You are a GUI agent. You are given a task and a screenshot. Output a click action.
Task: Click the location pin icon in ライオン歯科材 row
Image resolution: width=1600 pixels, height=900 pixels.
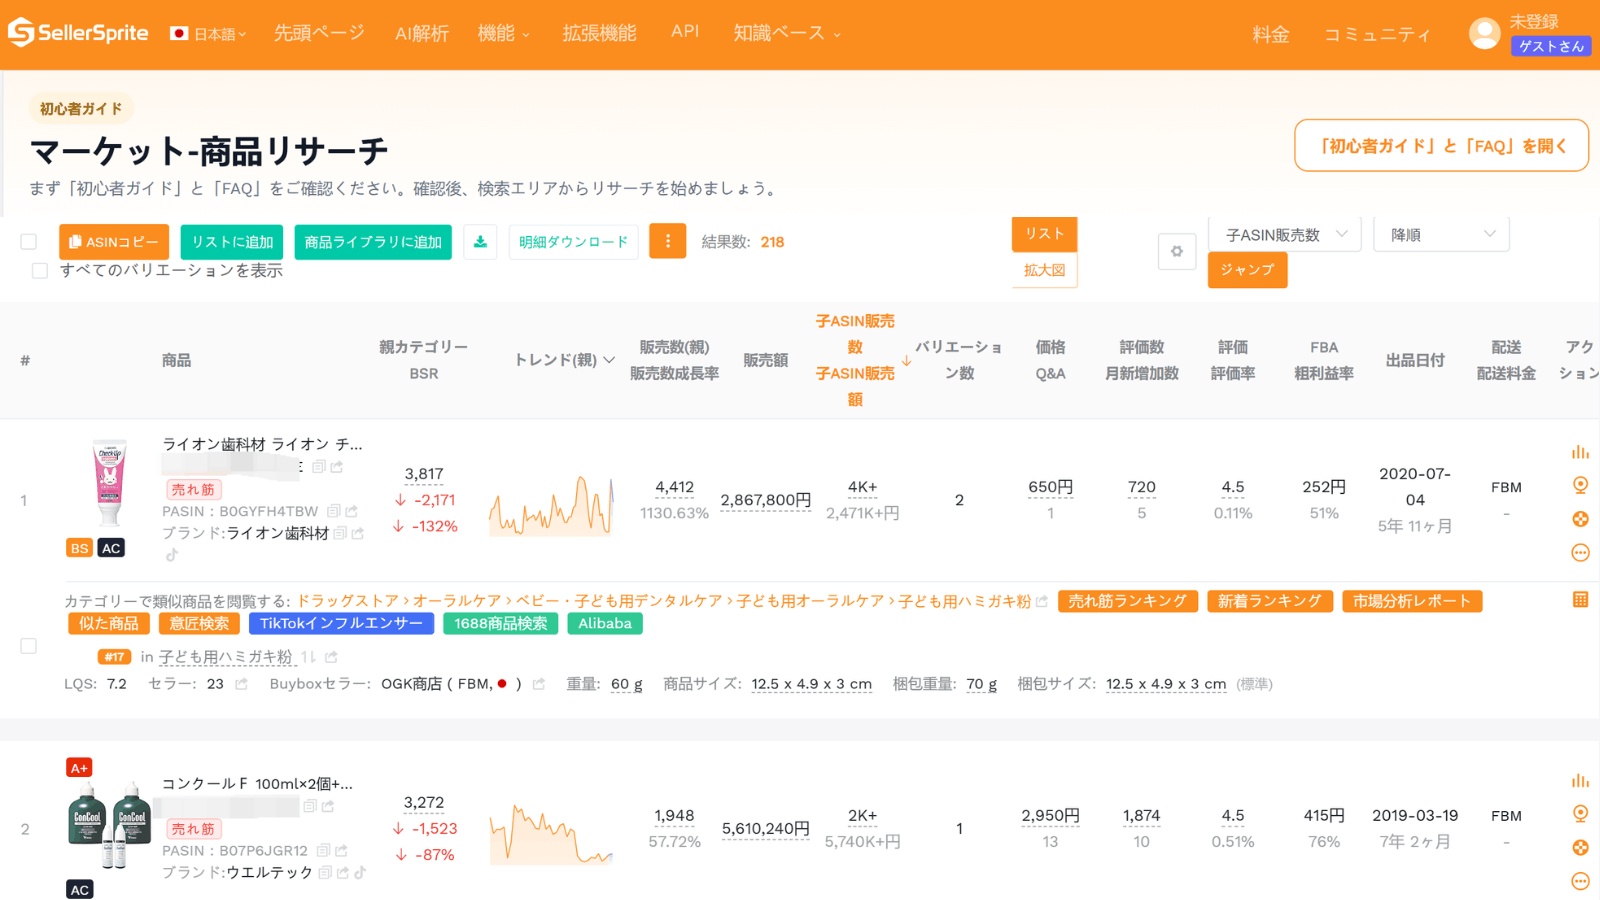tap(1580, 485)
